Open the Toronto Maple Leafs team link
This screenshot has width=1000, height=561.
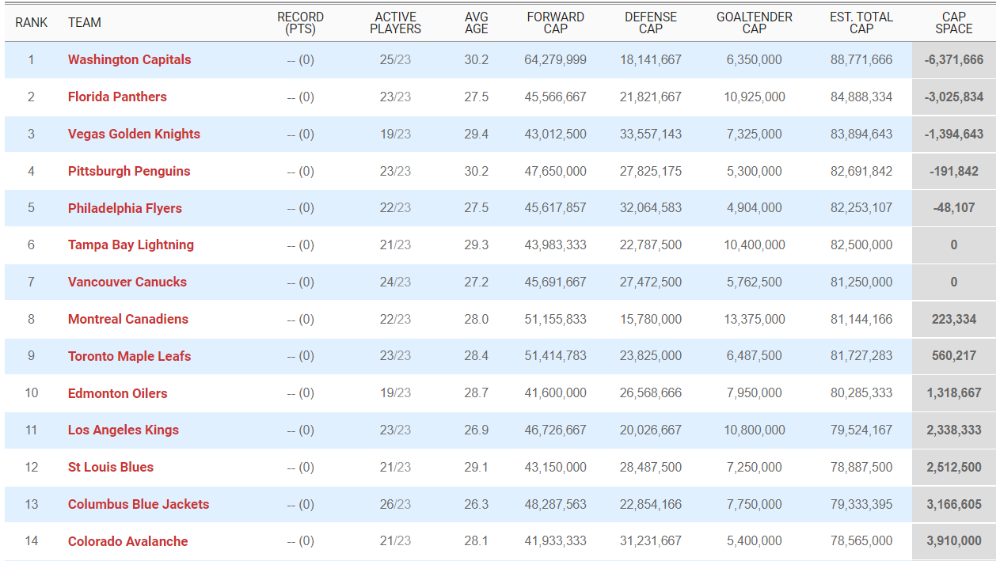click(129, 356)
